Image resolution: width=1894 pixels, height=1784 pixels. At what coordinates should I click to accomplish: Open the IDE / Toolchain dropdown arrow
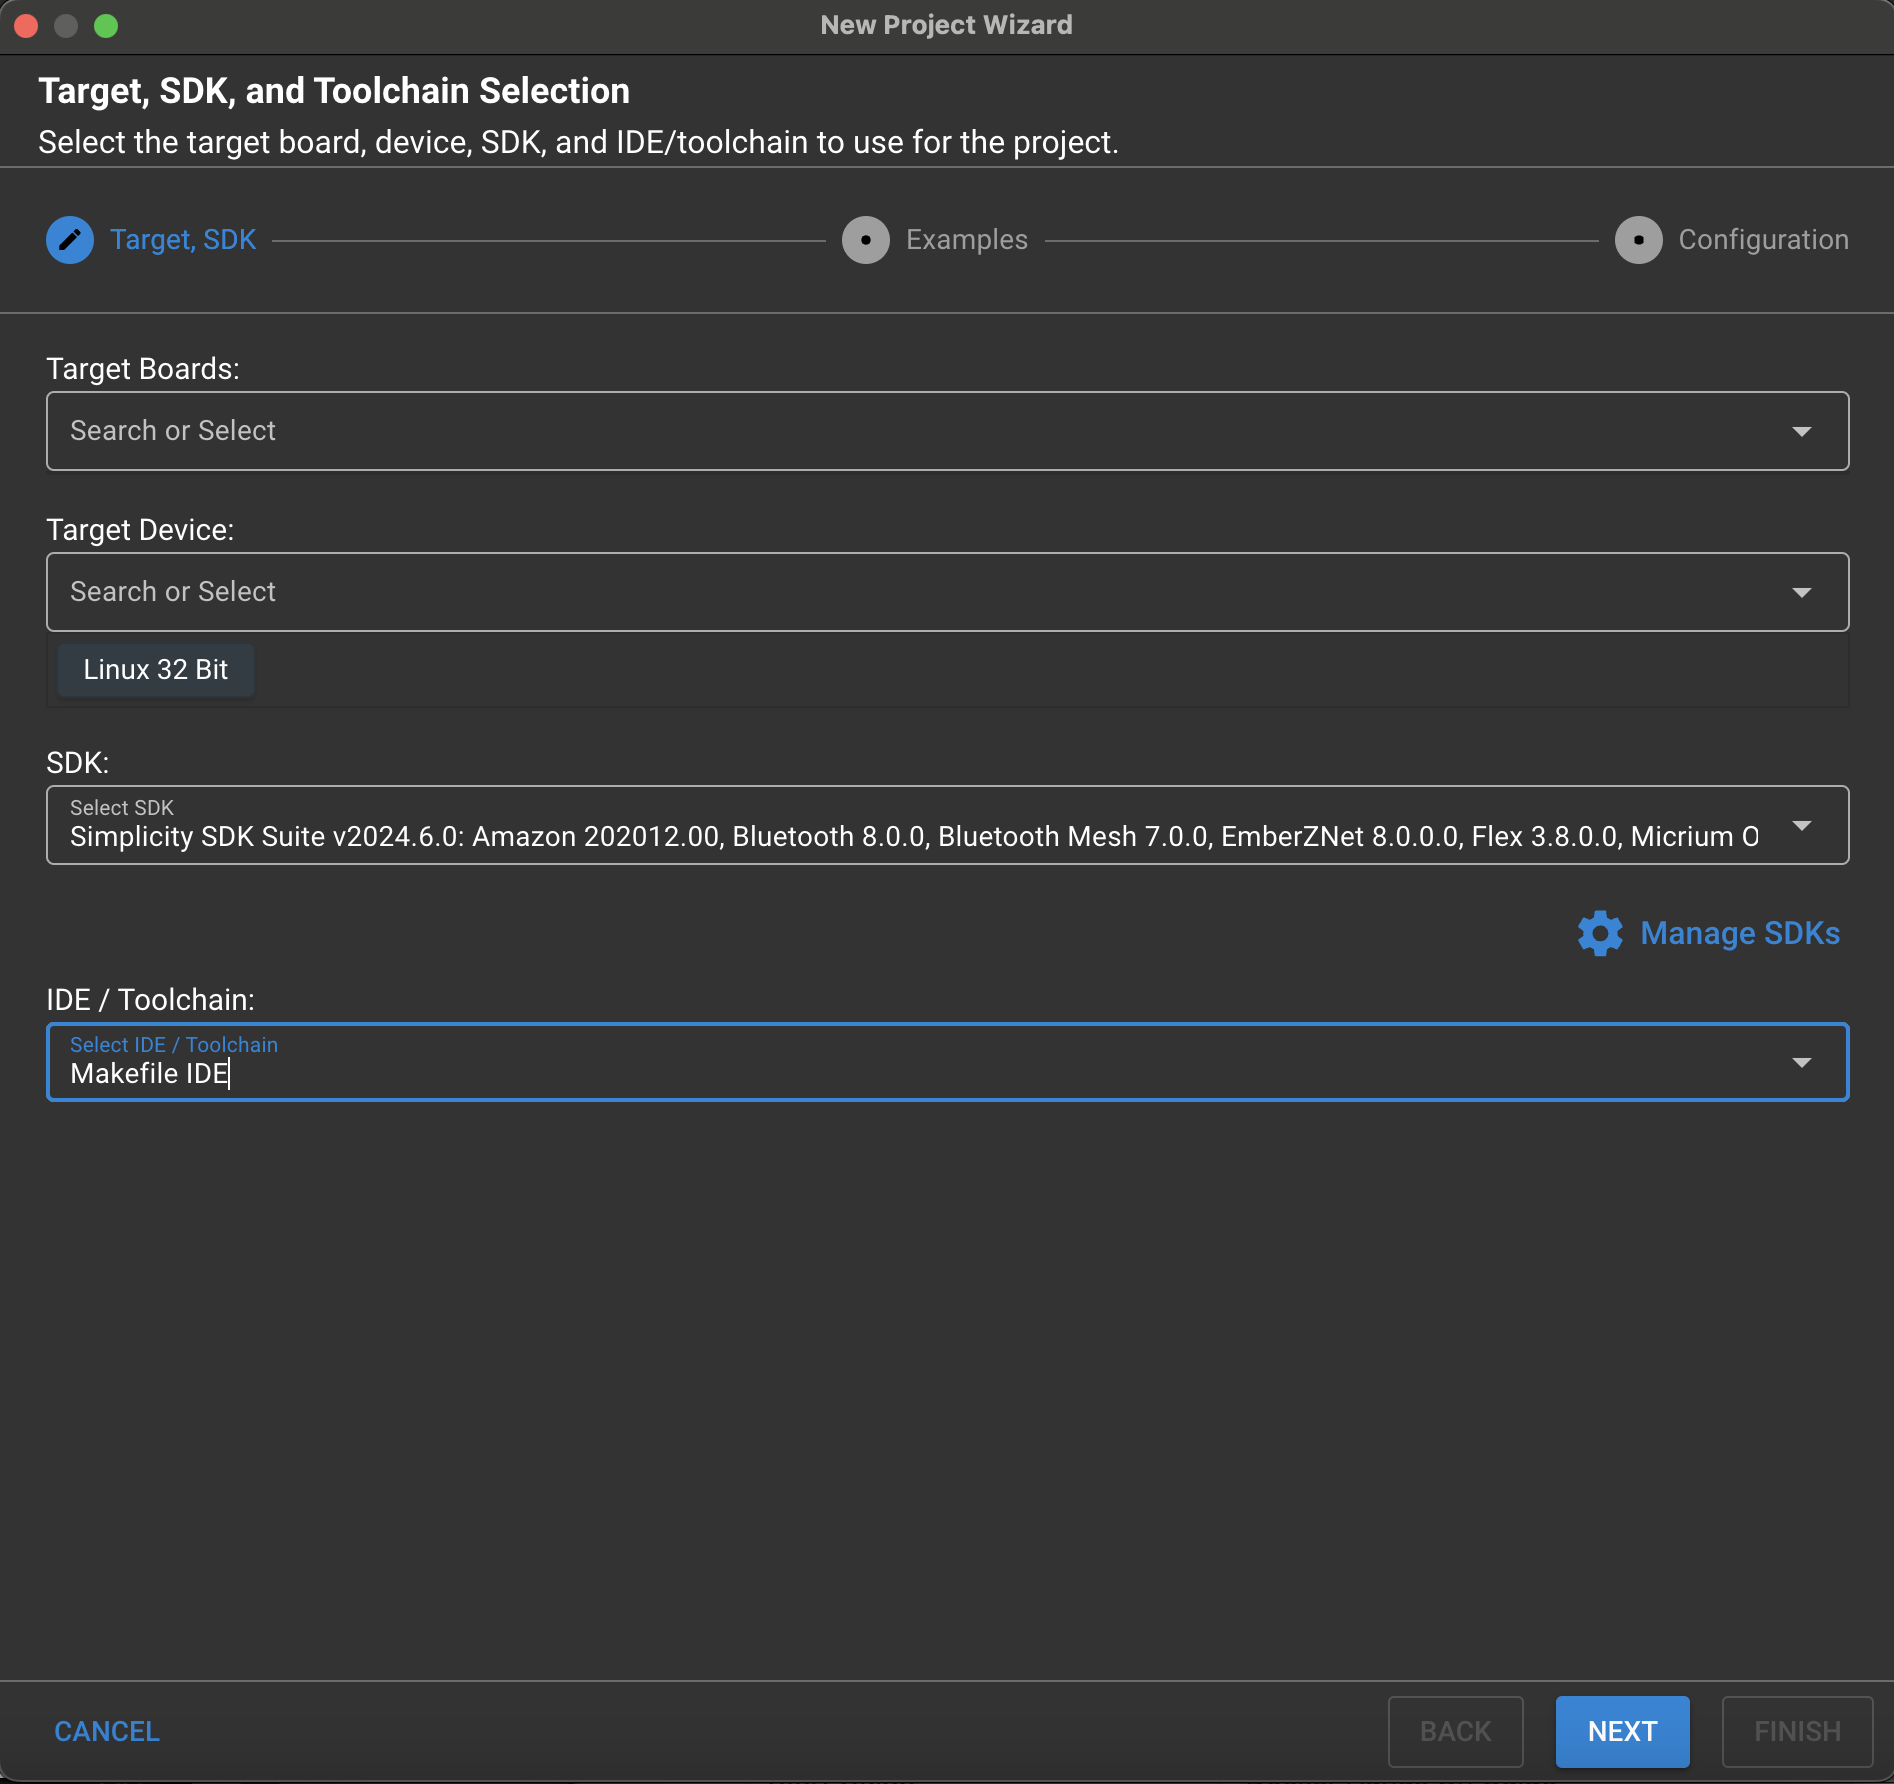click(1801, 1062)
